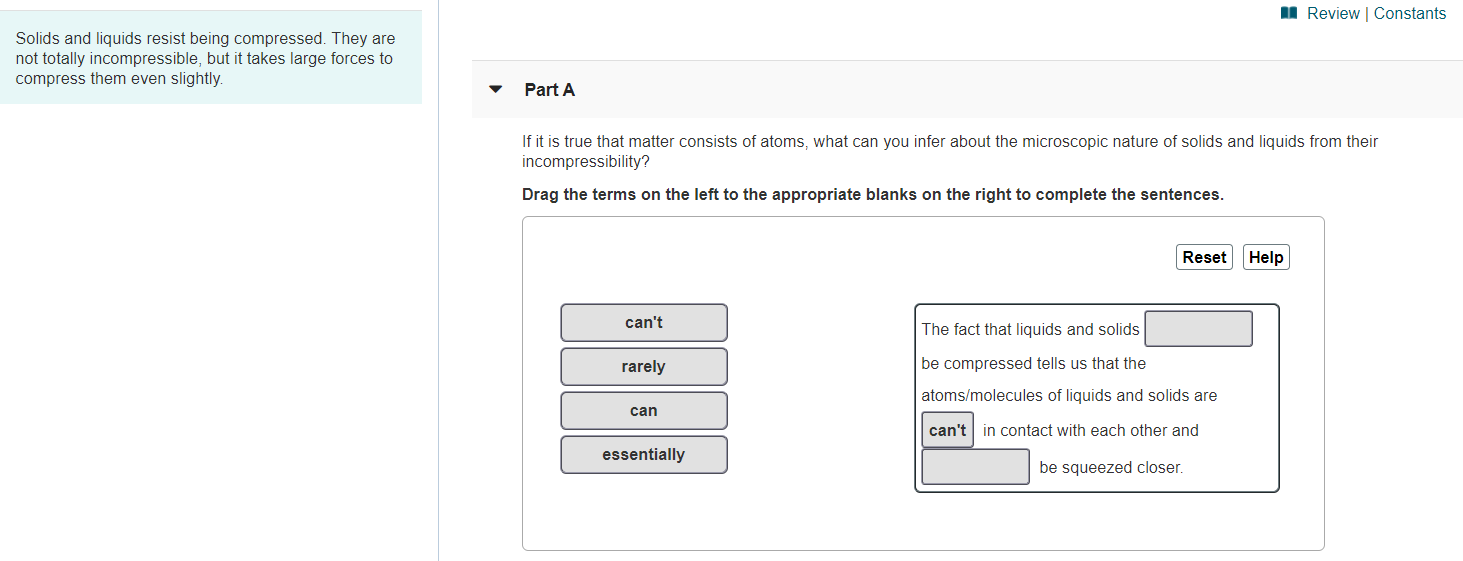
Task: Open the Review link
Action: (x=1333, y=13)
